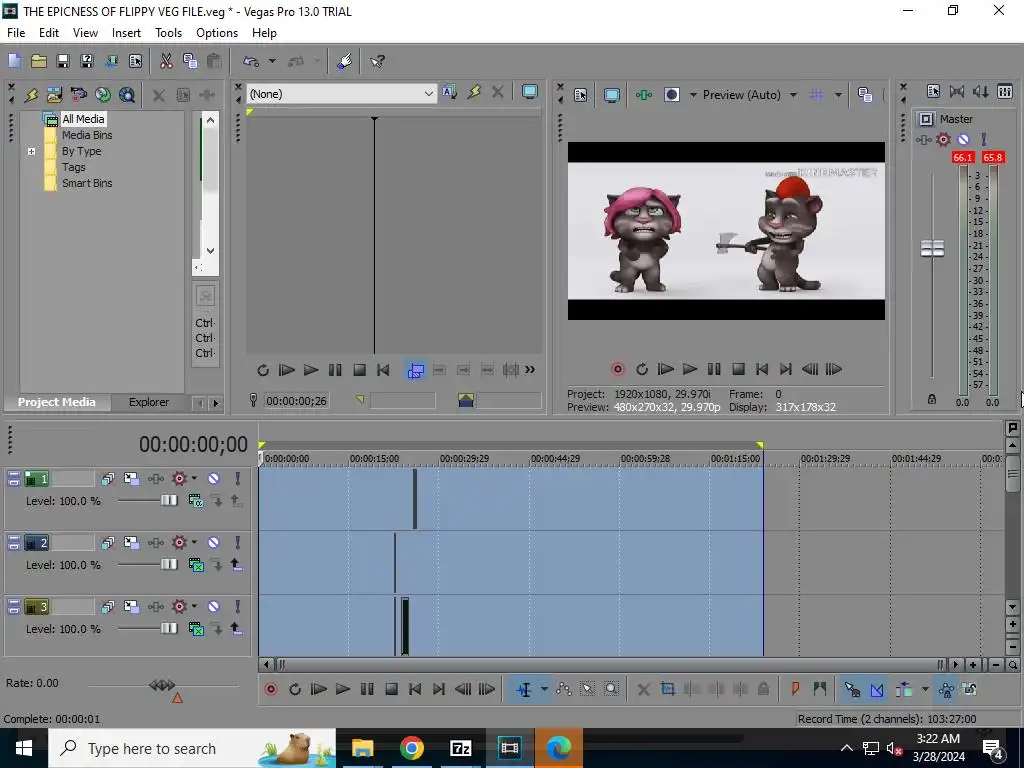Click Play in the Trimmer window
The image size is (1024, 768).
pos(311,370)
